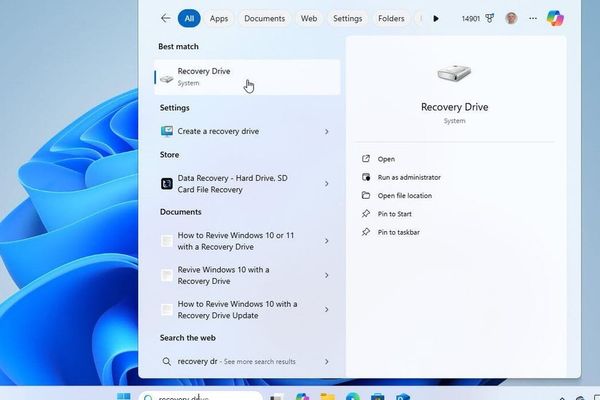Switch to the Documents filter tab
The width and height of the screenshot is (600, 400).
click(264, 18)
